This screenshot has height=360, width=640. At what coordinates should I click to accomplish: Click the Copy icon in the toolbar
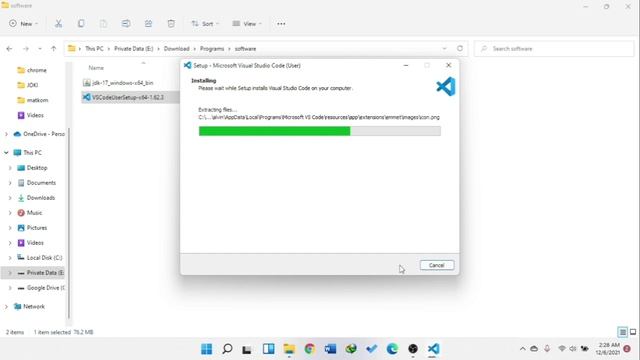pyautogui.click(x=81, y=24)
